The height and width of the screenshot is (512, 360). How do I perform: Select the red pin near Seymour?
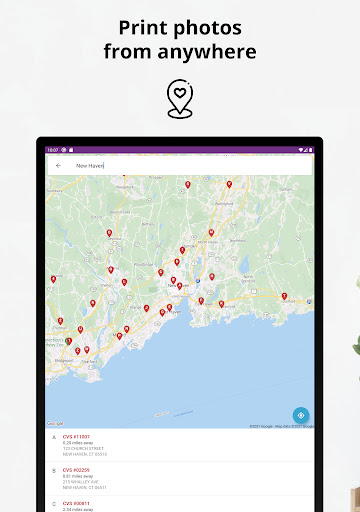109,233
